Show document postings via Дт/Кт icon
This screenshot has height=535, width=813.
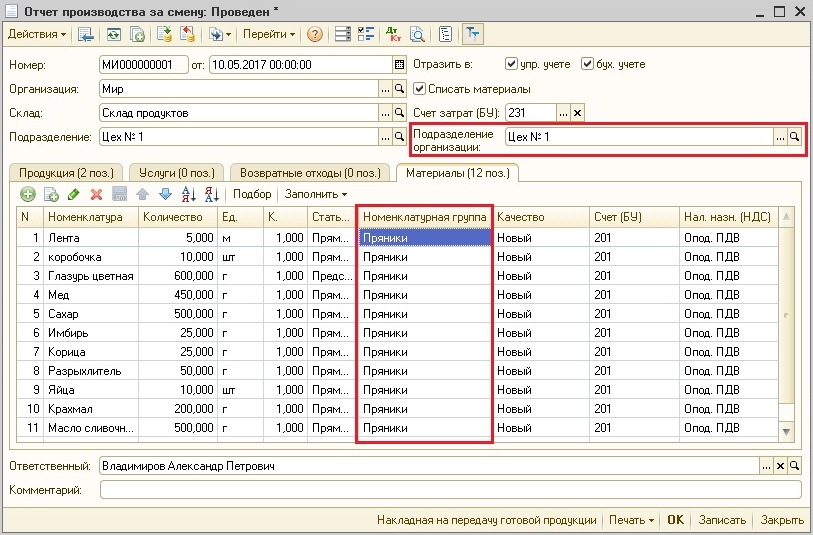(x=394, y=34)
